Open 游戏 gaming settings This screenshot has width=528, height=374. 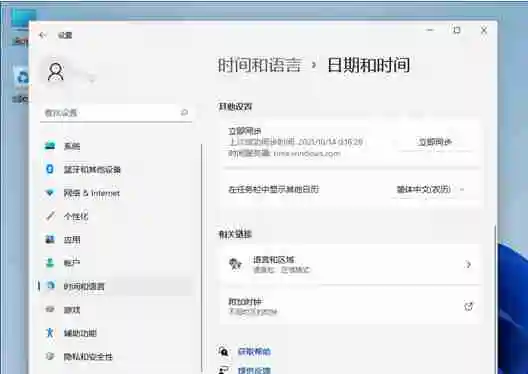[x=116, y=310]
